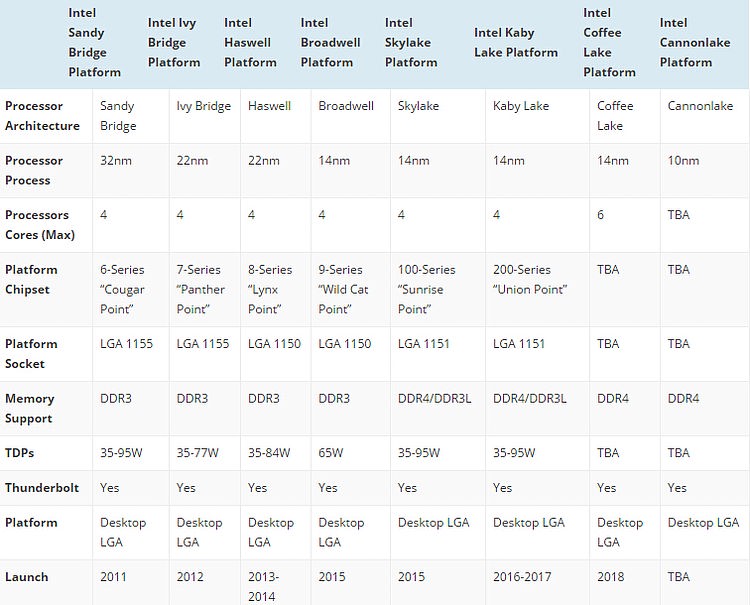Select the TDPs row label
Viewport: 750px width, 605px height.
pyautogui.click(x=19, y=453)
